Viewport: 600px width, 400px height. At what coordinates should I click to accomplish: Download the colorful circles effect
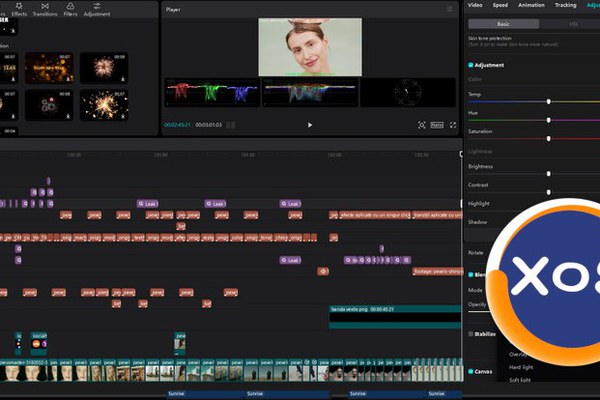pyautogui.click(x=68, y=116)
